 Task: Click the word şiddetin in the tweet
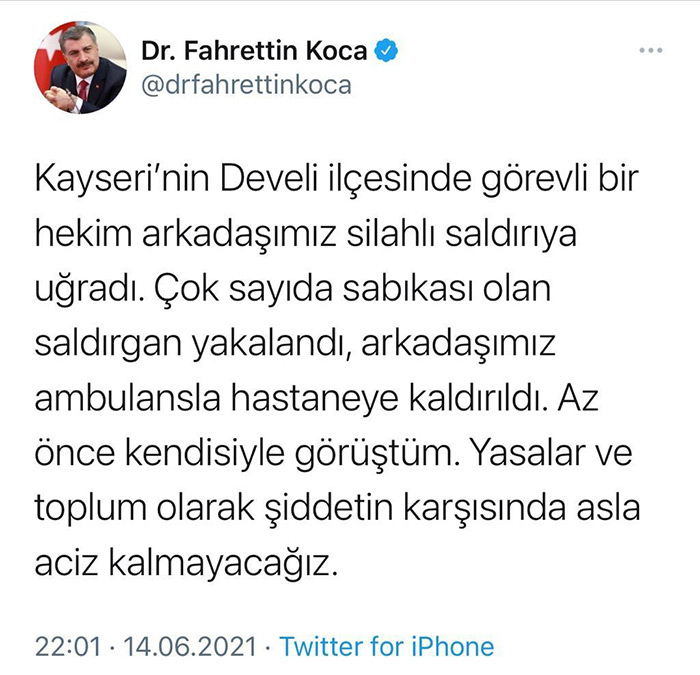(329, 510)
